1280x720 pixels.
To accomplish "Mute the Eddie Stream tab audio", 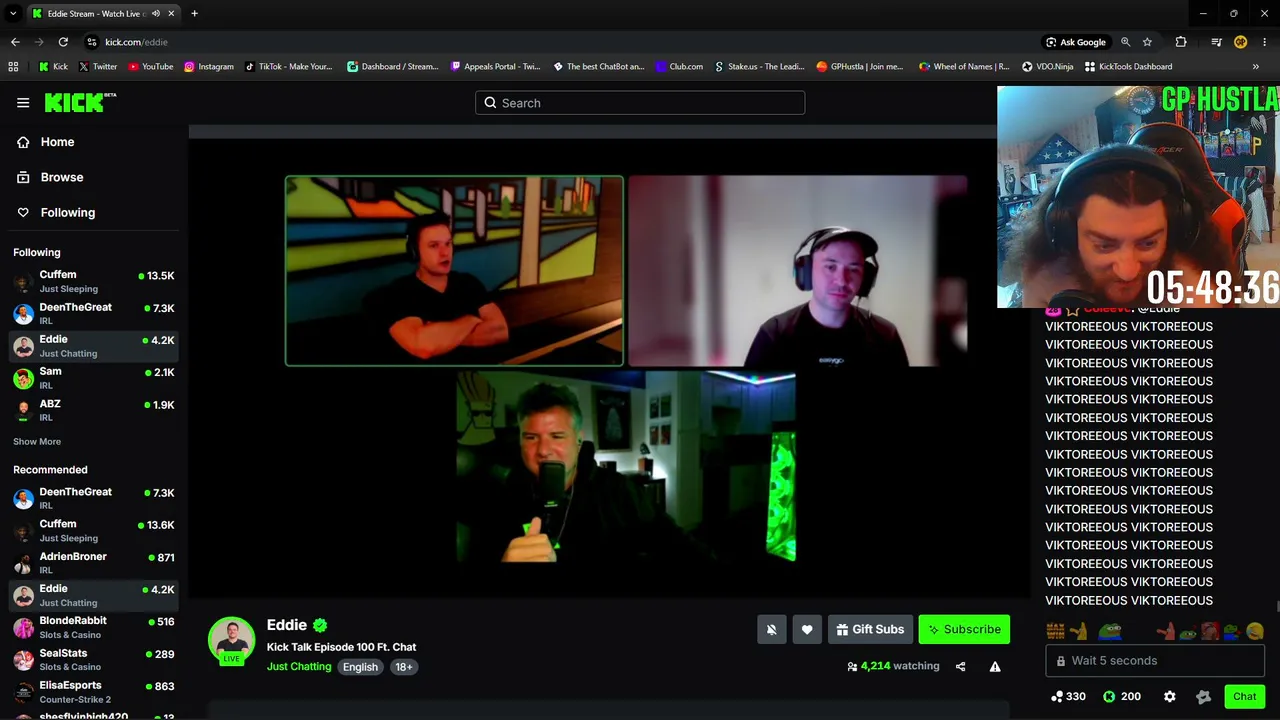I will (x=155, y=14).
